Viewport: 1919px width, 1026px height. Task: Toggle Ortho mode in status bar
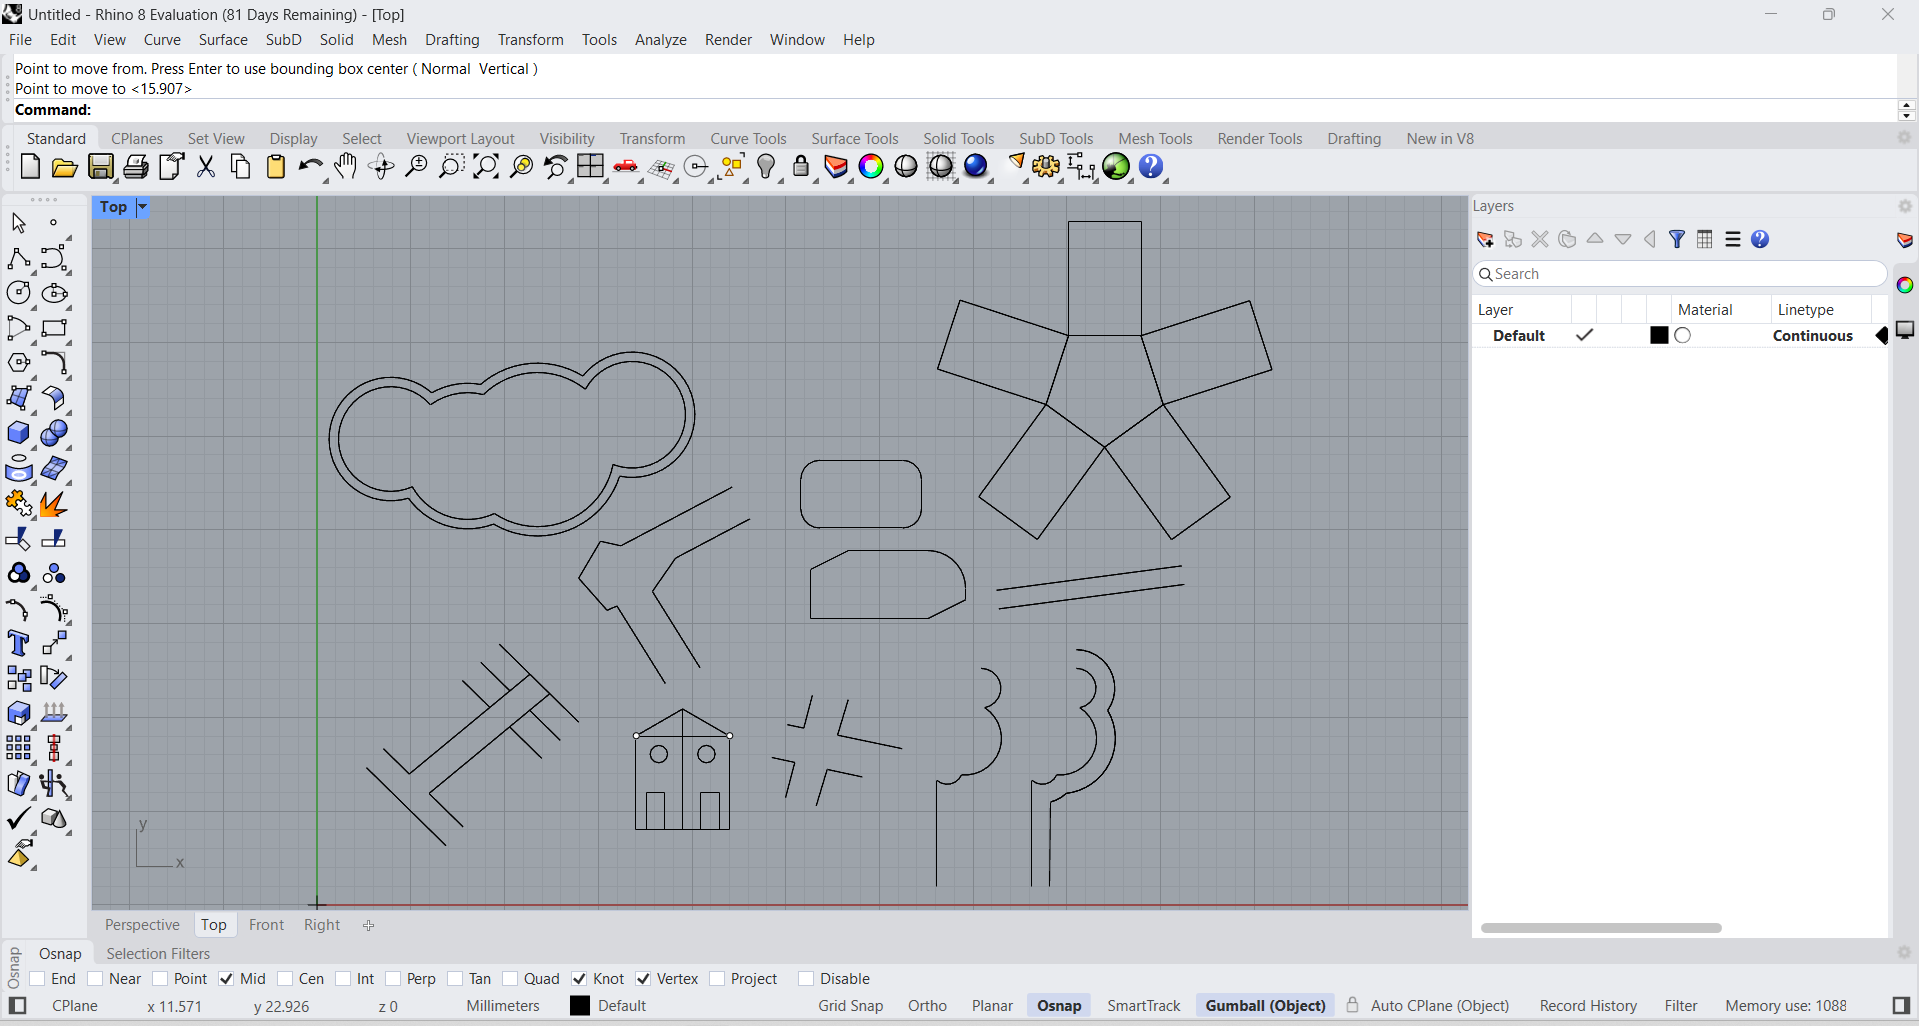click(927, 1006)
